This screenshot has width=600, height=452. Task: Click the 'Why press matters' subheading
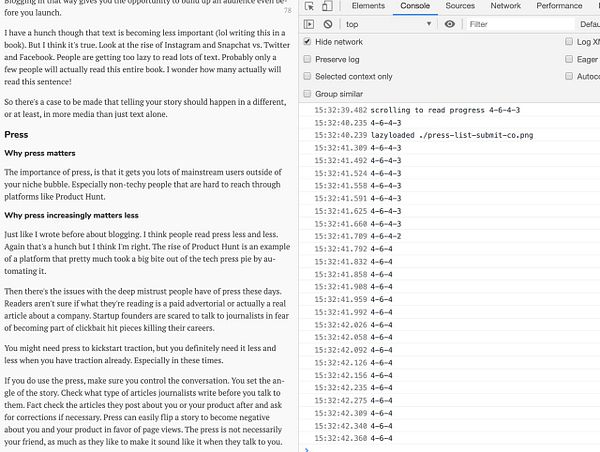coord(40,153)
